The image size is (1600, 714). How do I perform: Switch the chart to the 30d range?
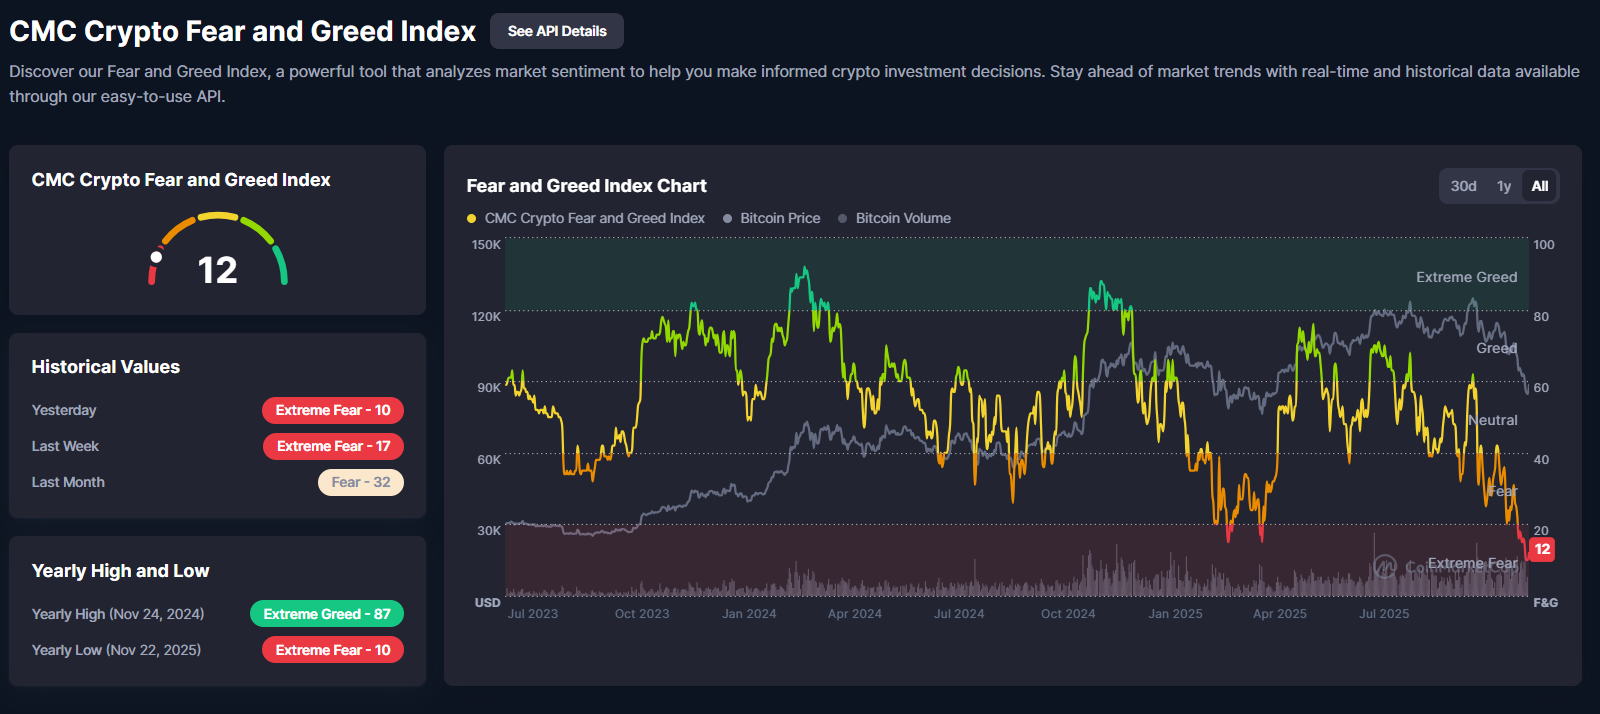[1463, 186]
